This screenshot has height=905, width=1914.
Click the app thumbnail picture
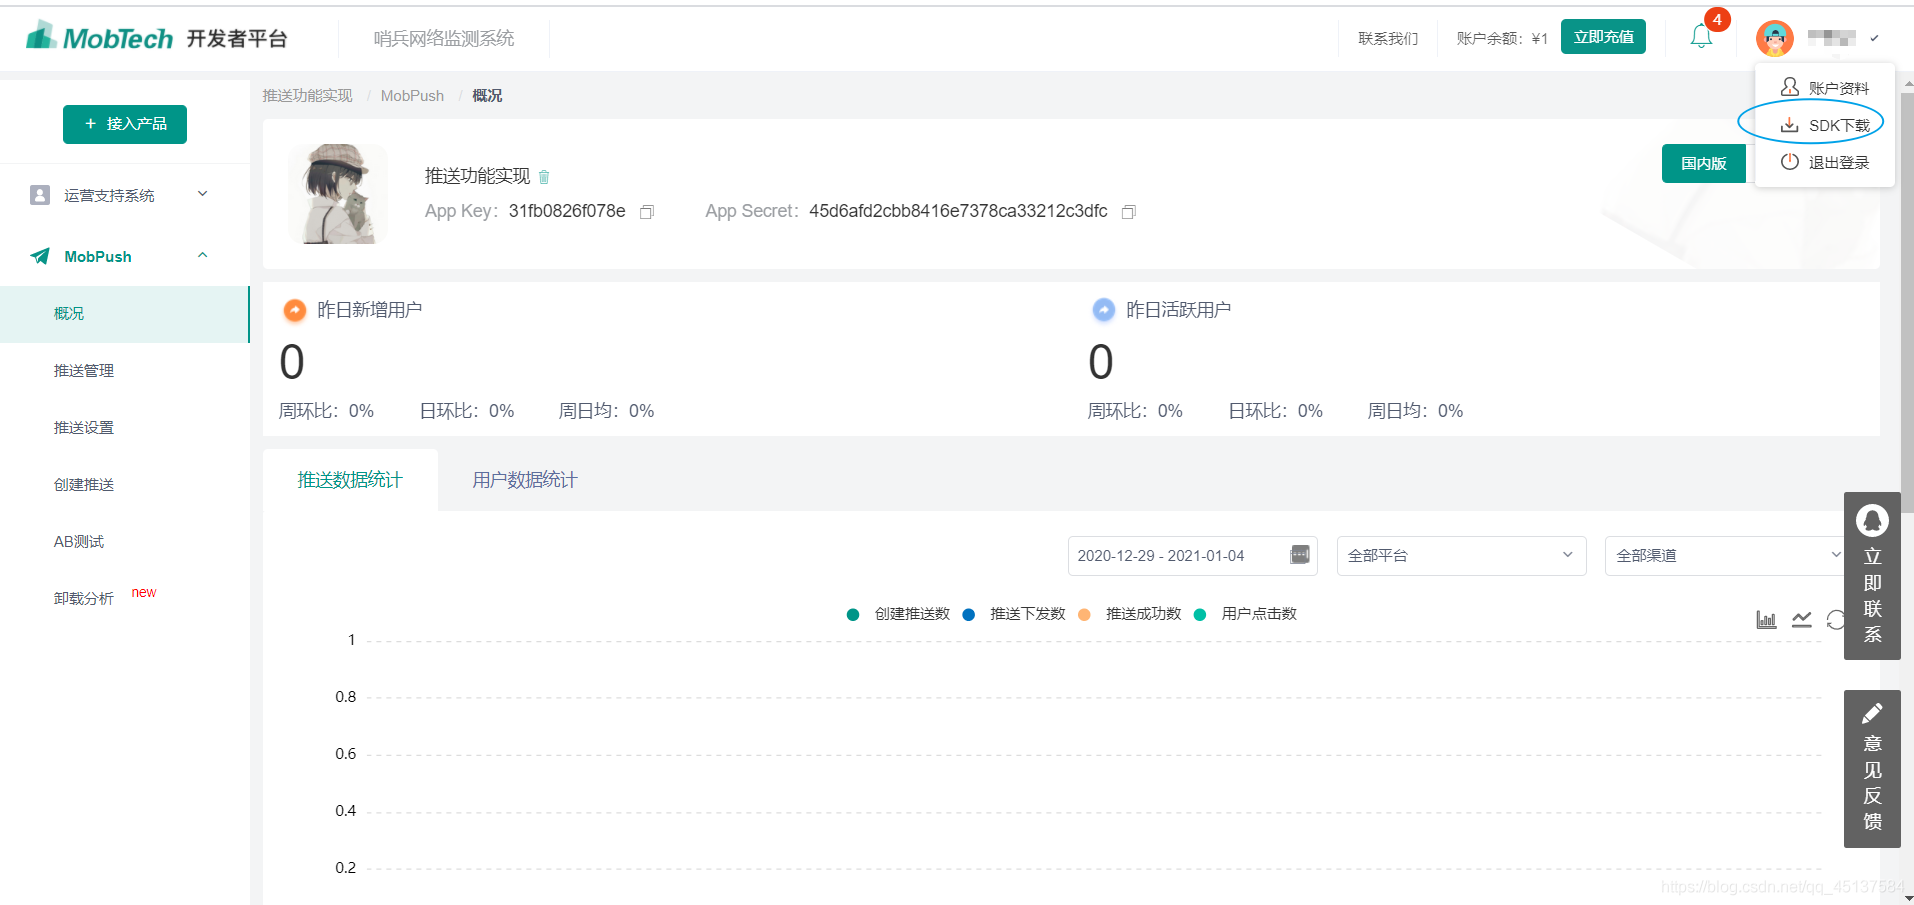pyautogui.click(x=338, y=194)
